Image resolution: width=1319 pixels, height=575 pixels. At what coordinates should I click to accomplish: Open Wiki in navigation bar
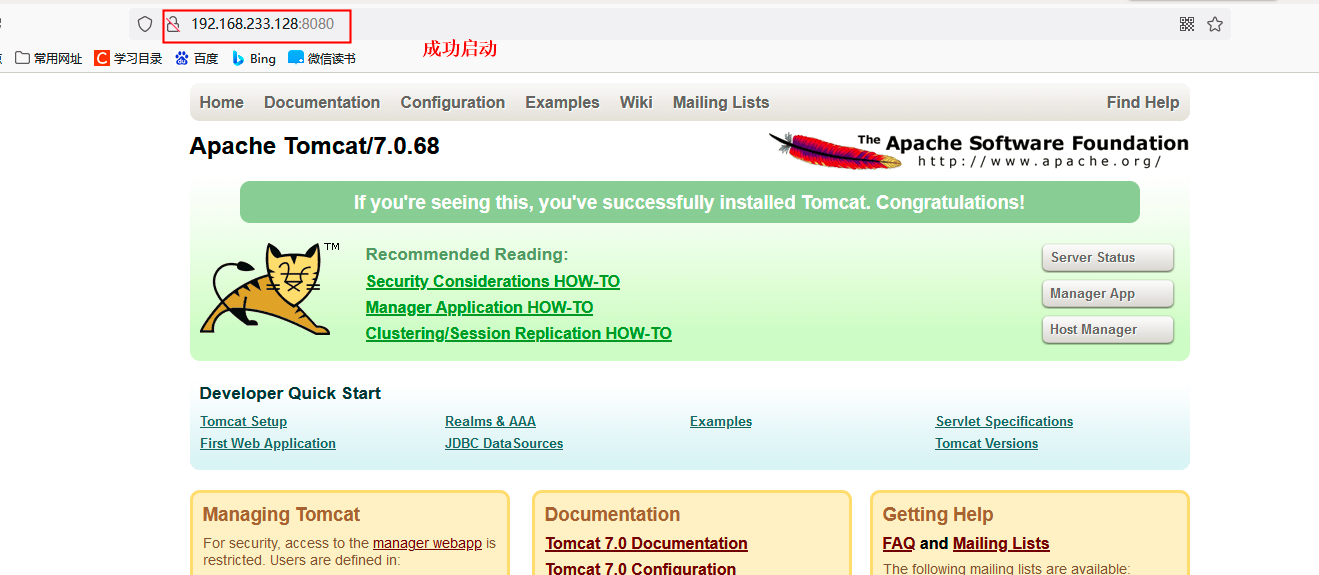tap(636, 102)
